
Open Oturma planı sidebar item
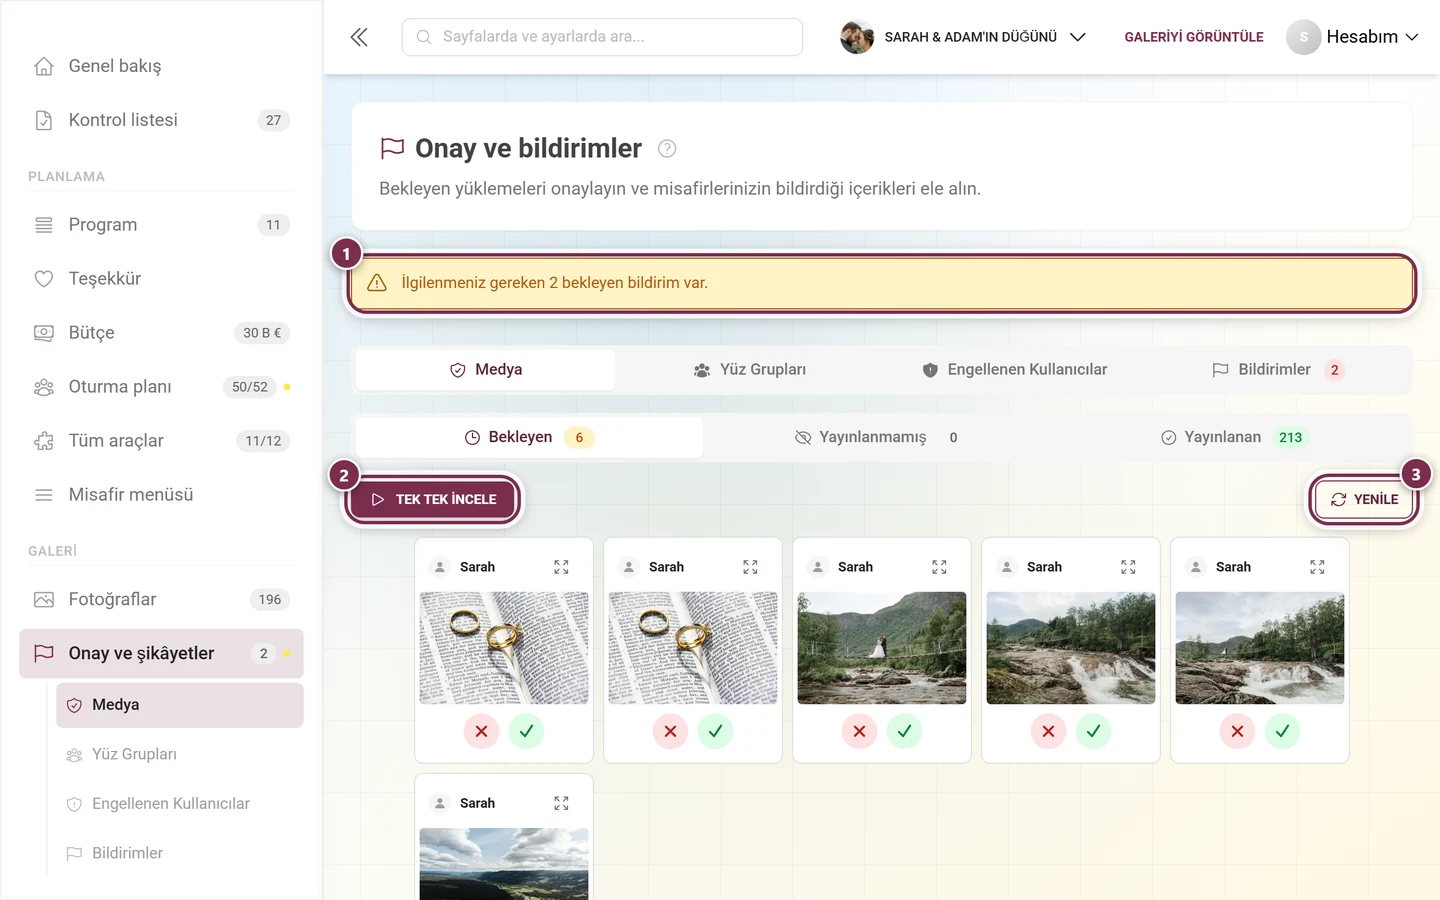[161, 387]
